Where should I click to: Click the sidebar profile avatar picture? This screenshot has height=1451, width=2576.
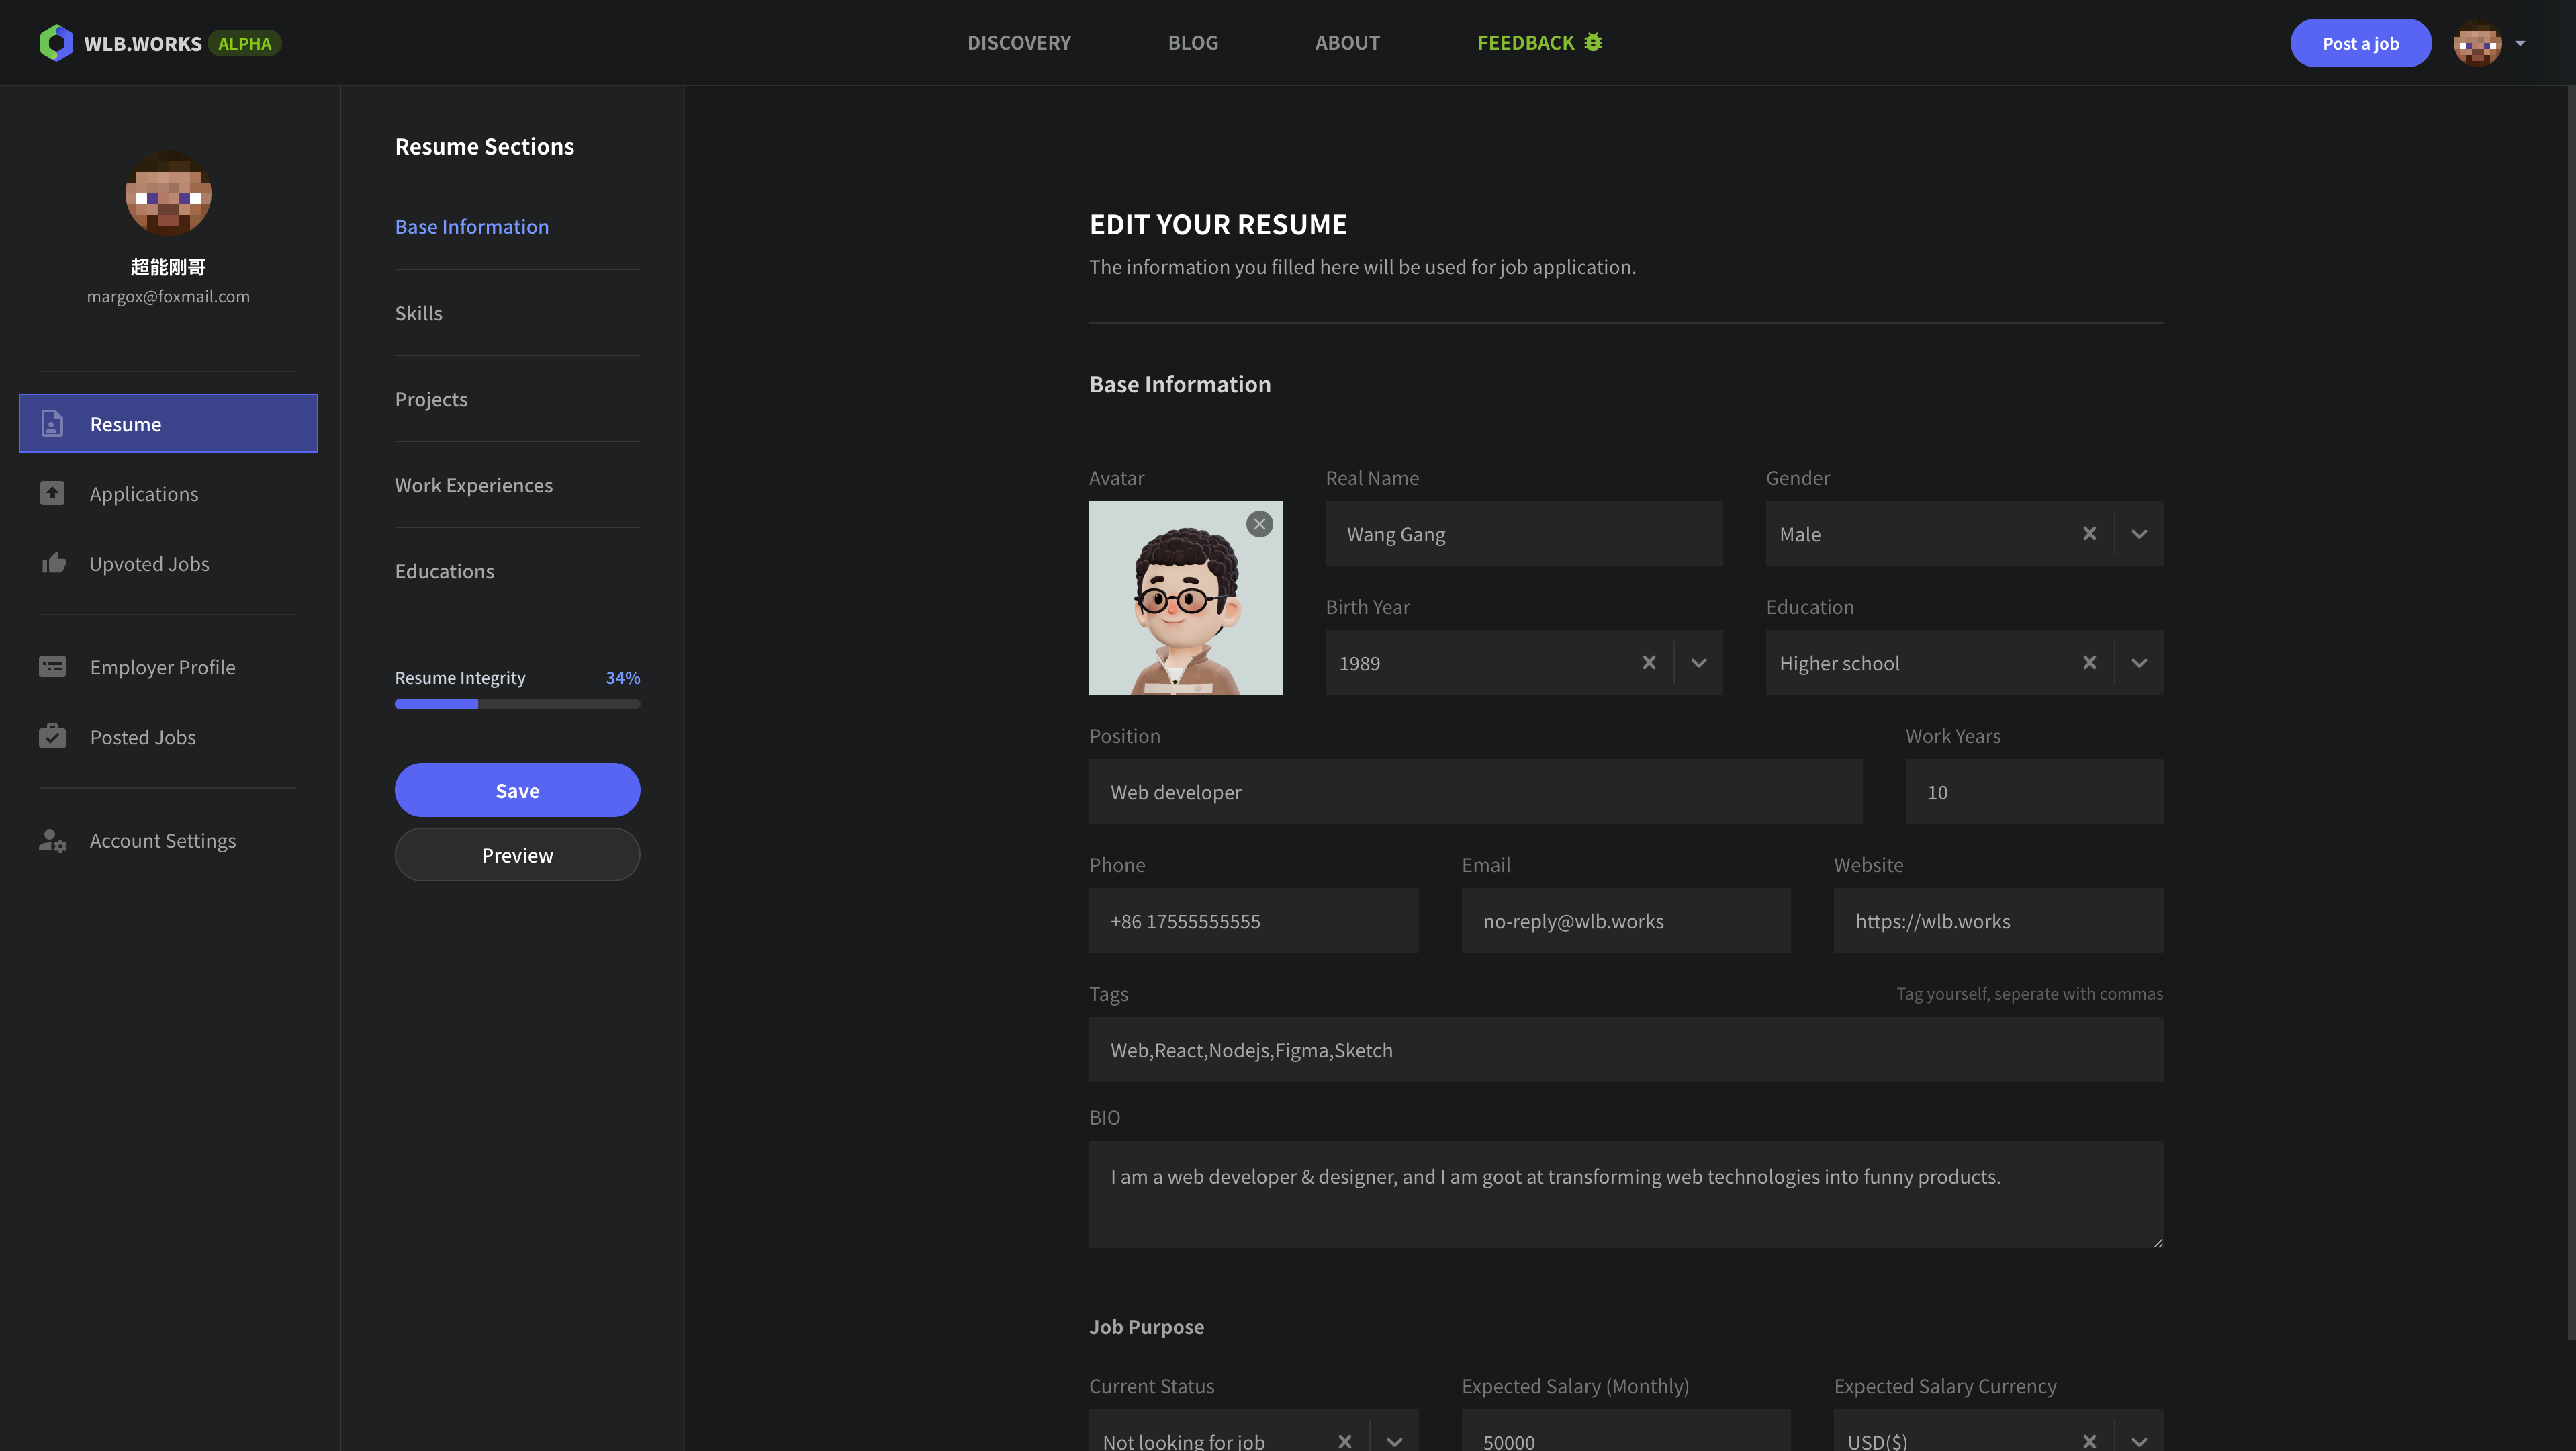(x=168, y=194)
